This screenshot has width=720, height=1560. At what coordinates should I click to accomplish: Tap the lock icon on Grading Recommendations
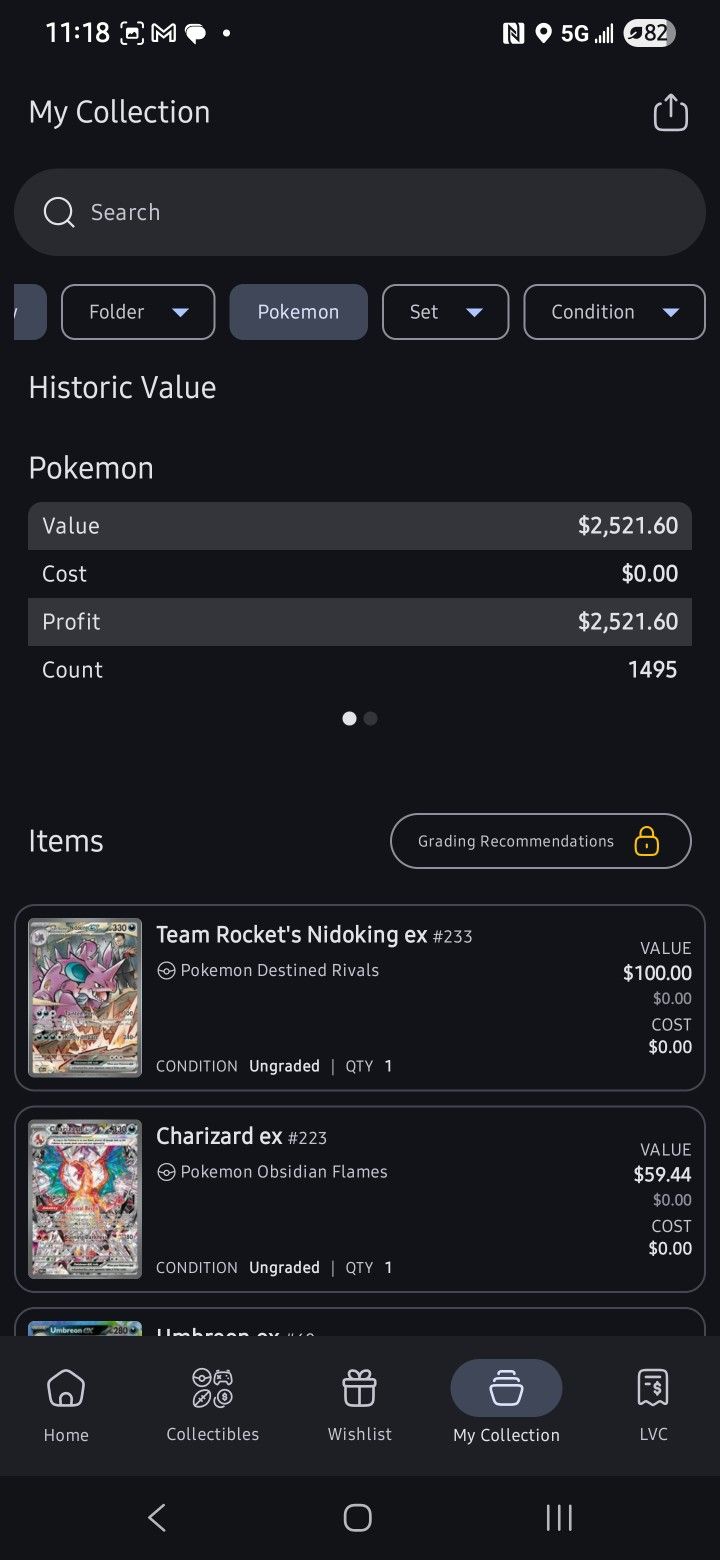pyautogui.click(x=647, y=841)
